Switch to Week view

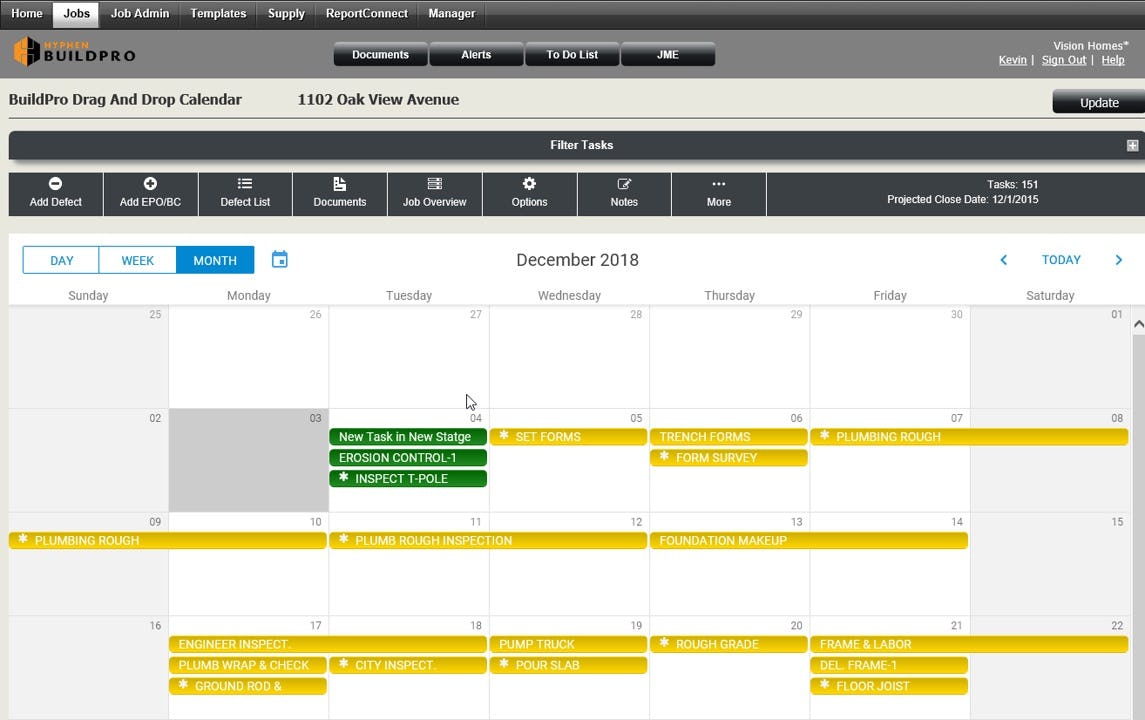pos(138,259)
